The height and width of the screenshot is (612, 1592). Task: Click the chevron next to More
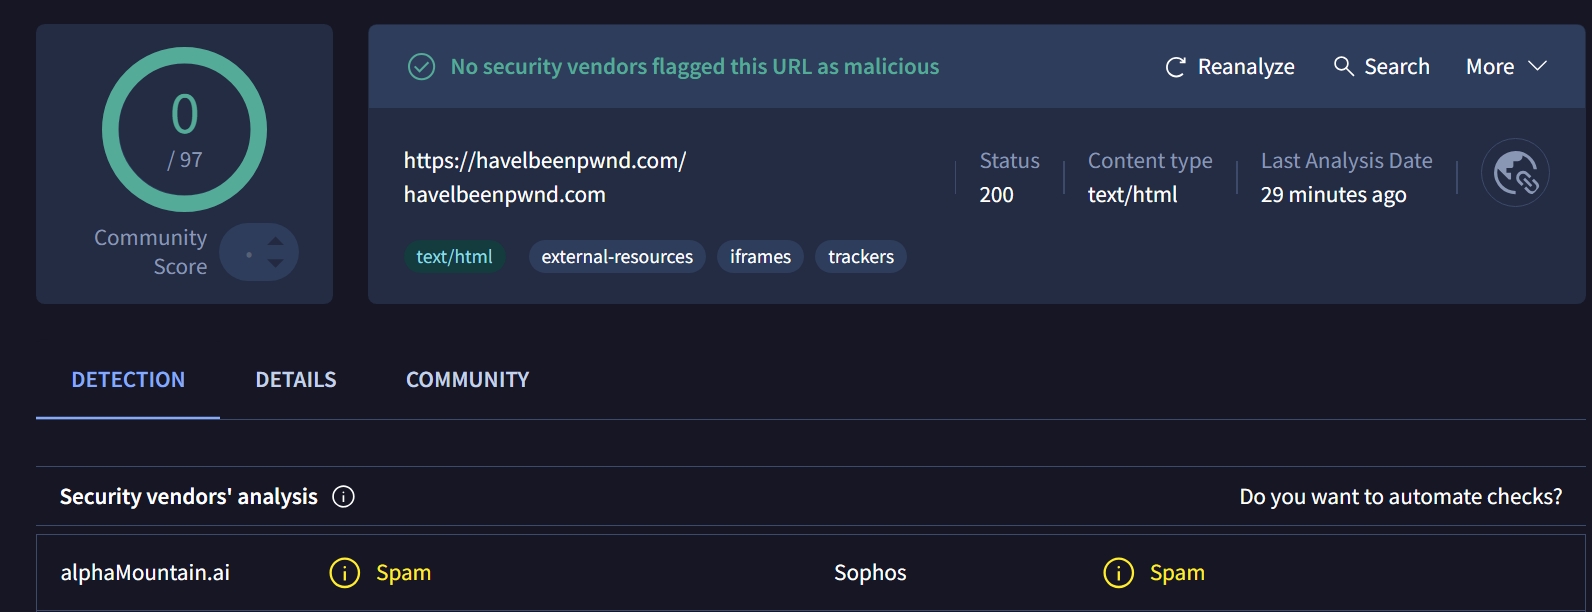(x=1538, y=66)
